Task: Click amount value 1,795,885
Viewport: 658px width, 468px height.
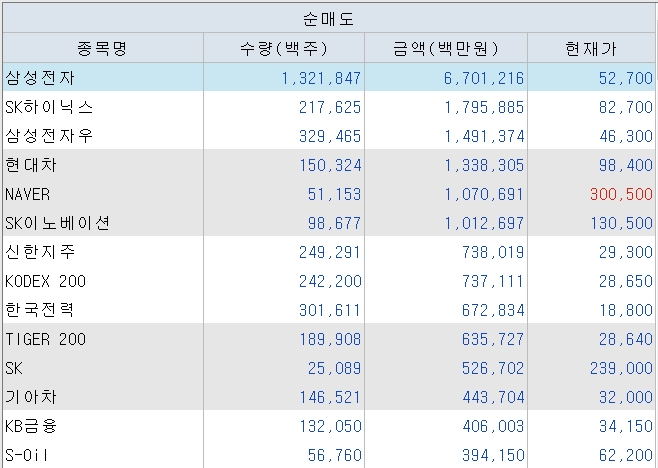Action: (484, 107)
